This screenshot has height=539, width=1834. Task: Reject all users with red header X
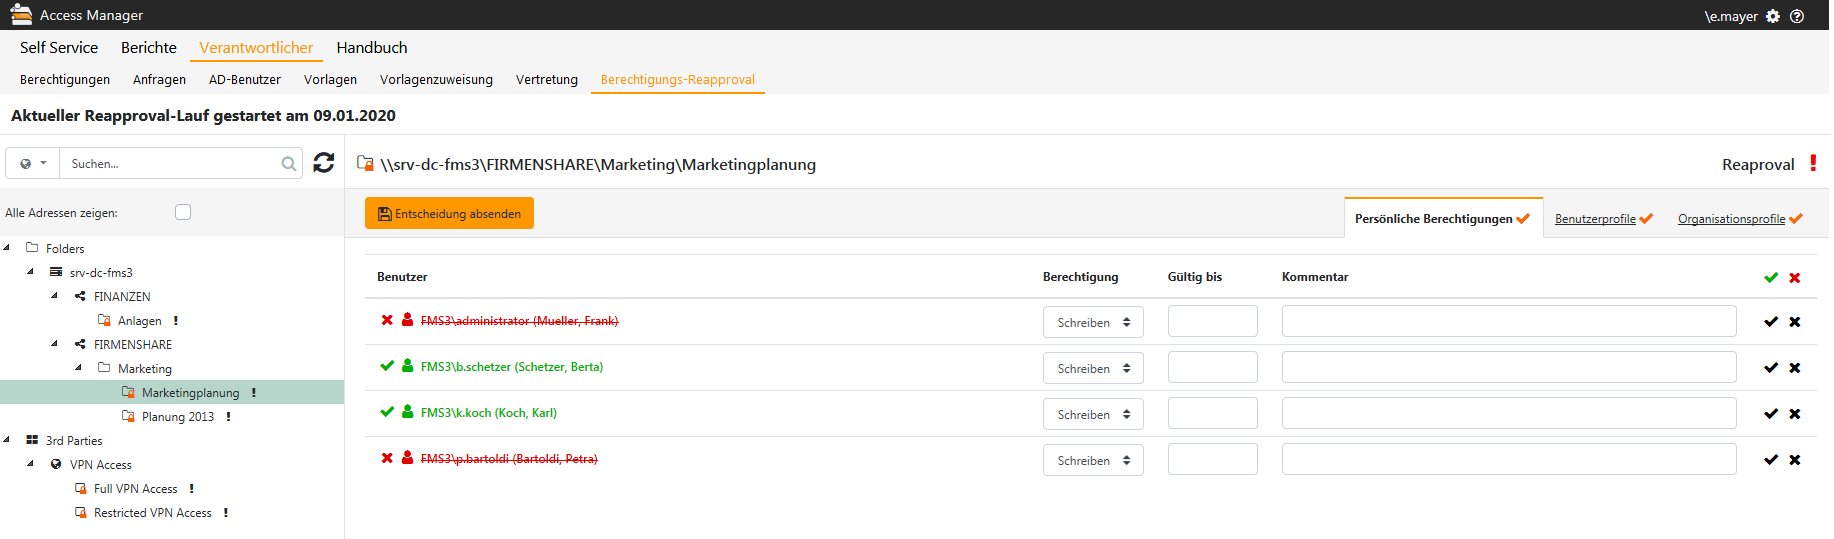click(1795, 278)
